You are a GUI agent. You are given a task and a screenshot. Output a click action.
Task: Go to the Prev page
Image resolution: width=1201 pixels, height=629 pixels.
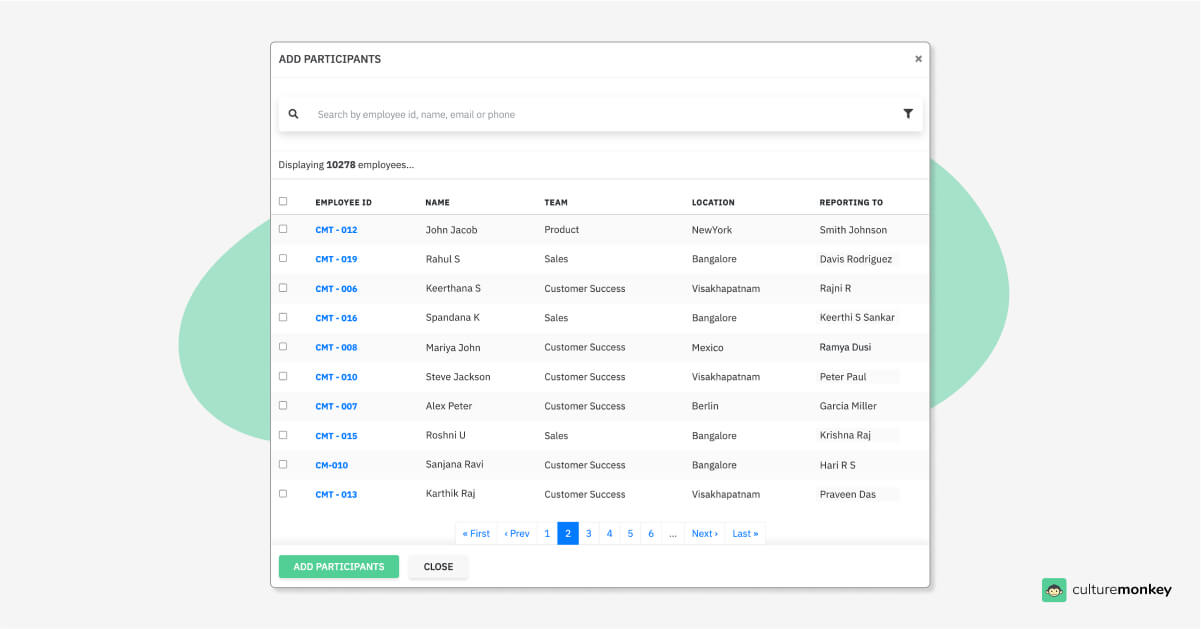pos(517,533)
